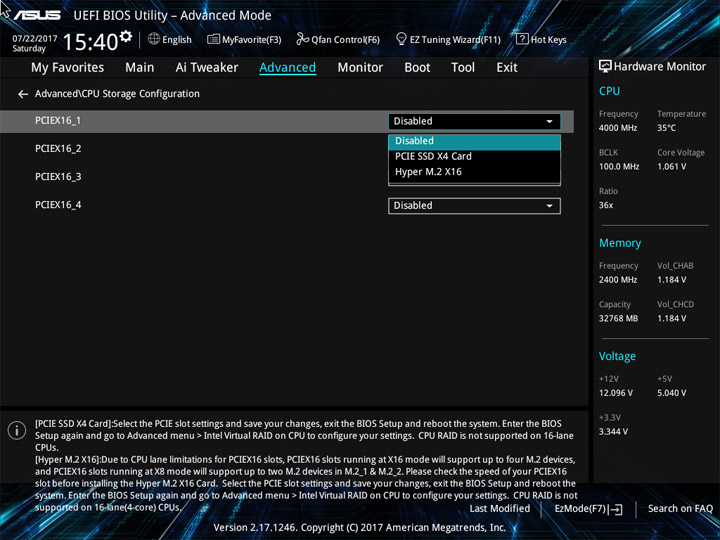Click the Hardware Monitor title

coord(659,67)
